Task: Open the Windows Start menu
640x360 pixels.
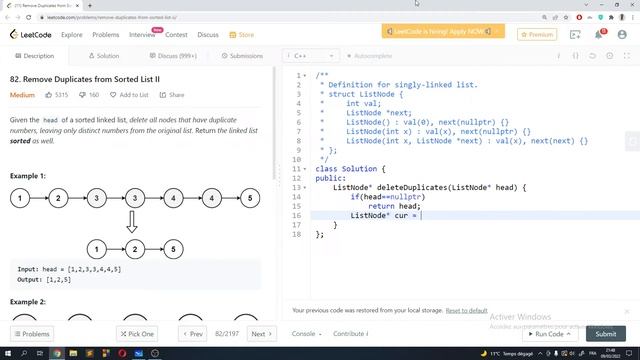Action: click(x=8, y=353)
